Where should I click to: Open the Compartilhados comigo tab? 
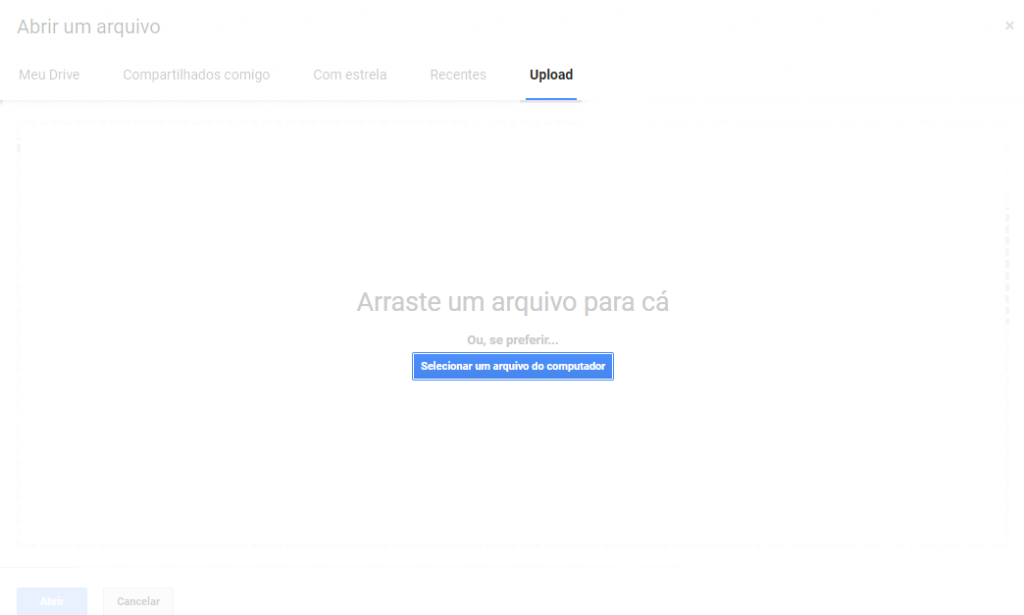196,74
